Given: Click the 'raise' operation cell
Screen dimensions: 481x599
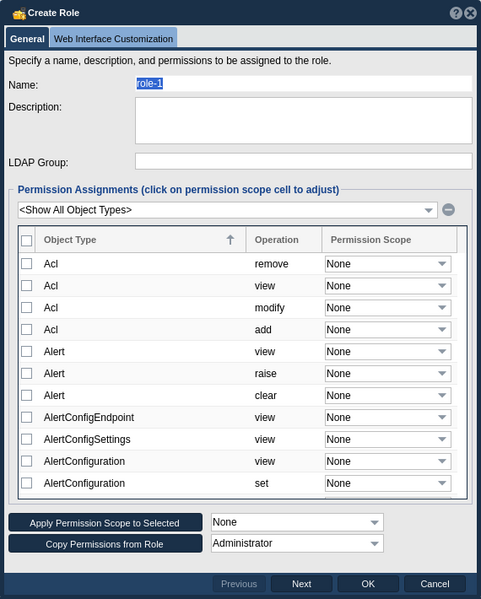Looking at the screenshot, I should point(266,374).
